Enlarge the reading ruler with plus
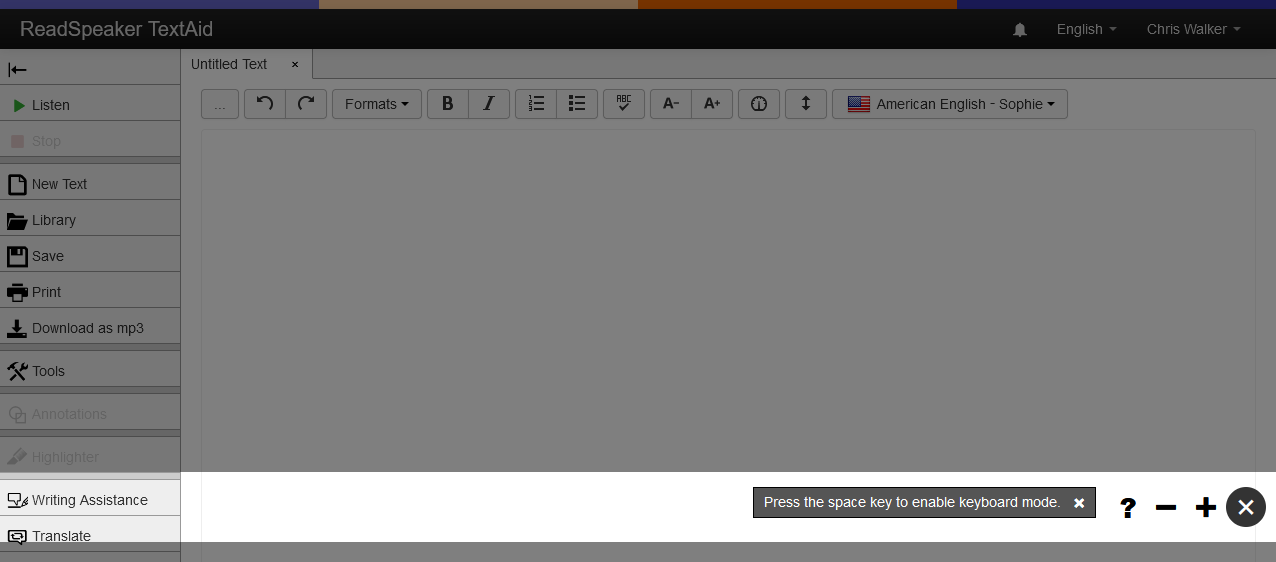The width and height of the screenshot is (1276, 562). click(x=1206, y=508)
